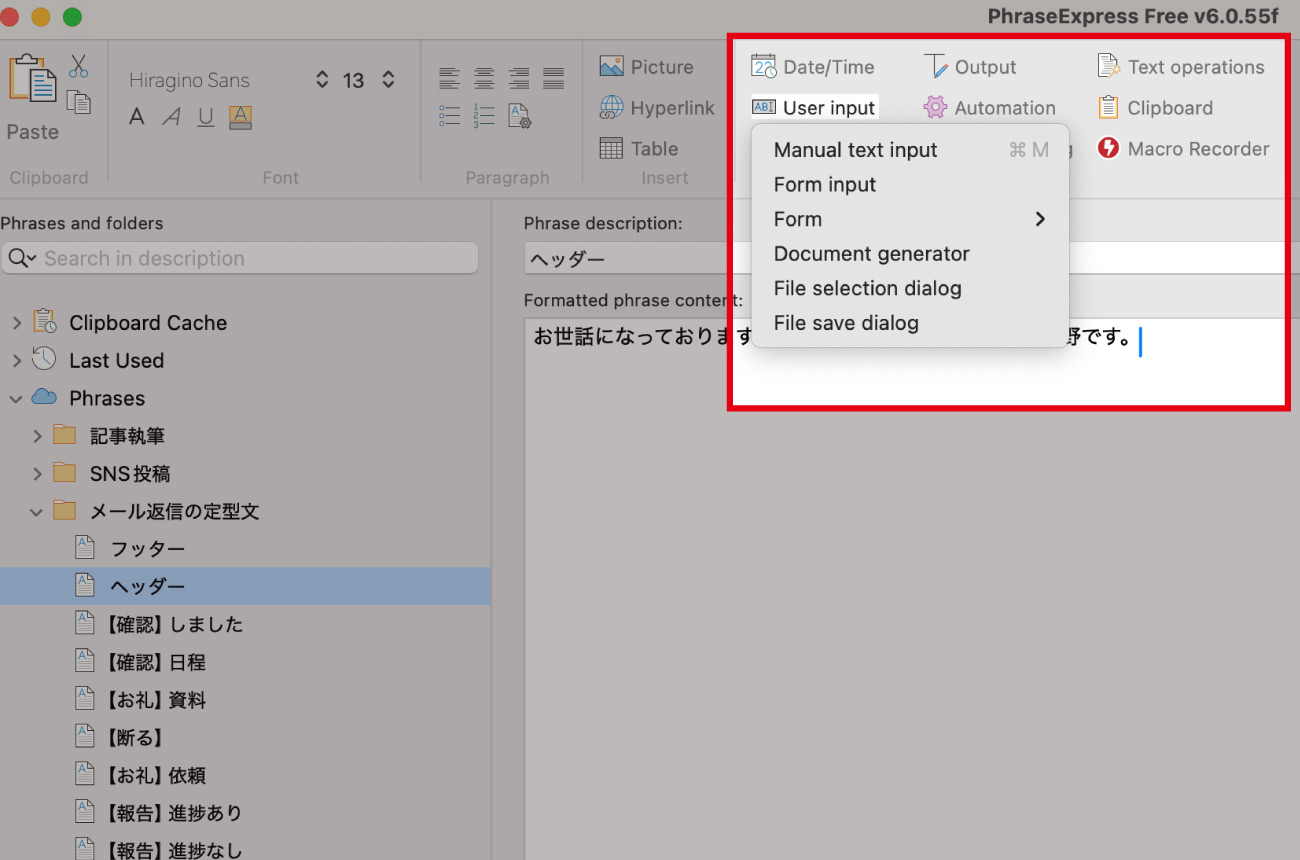Open the Clipboard macro menu
1300x860 pixels.
[1155, 108]
